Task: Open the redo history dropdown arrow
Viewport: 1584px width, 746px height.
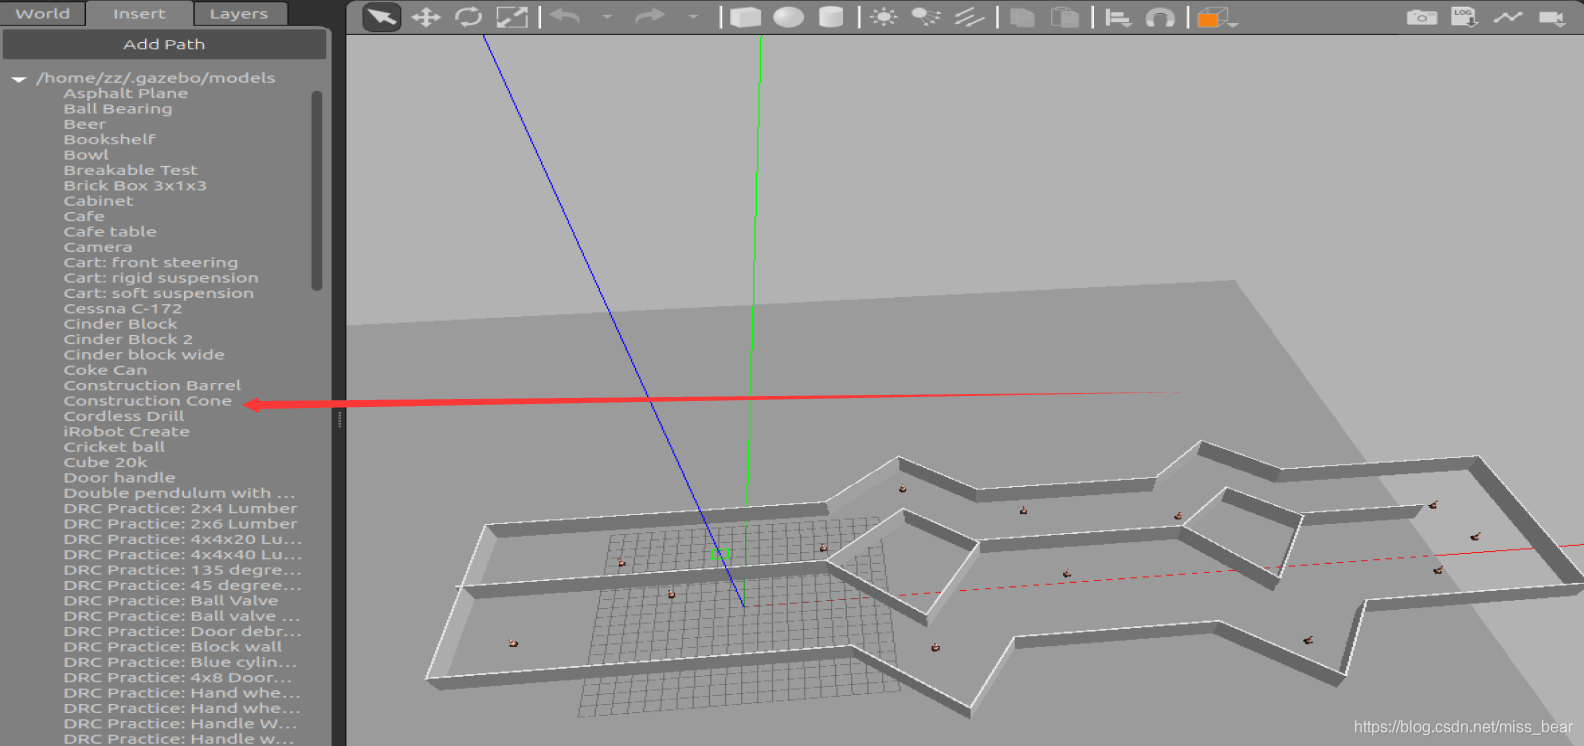Action: pyautogui.click(x=692, y=17)
